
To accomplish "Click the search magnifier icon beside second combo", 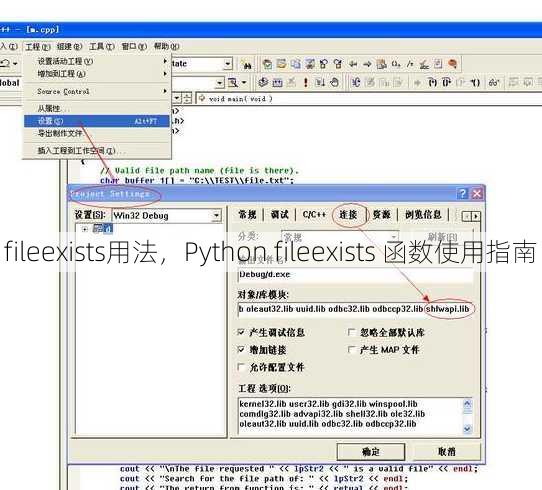I will point(233,82).
